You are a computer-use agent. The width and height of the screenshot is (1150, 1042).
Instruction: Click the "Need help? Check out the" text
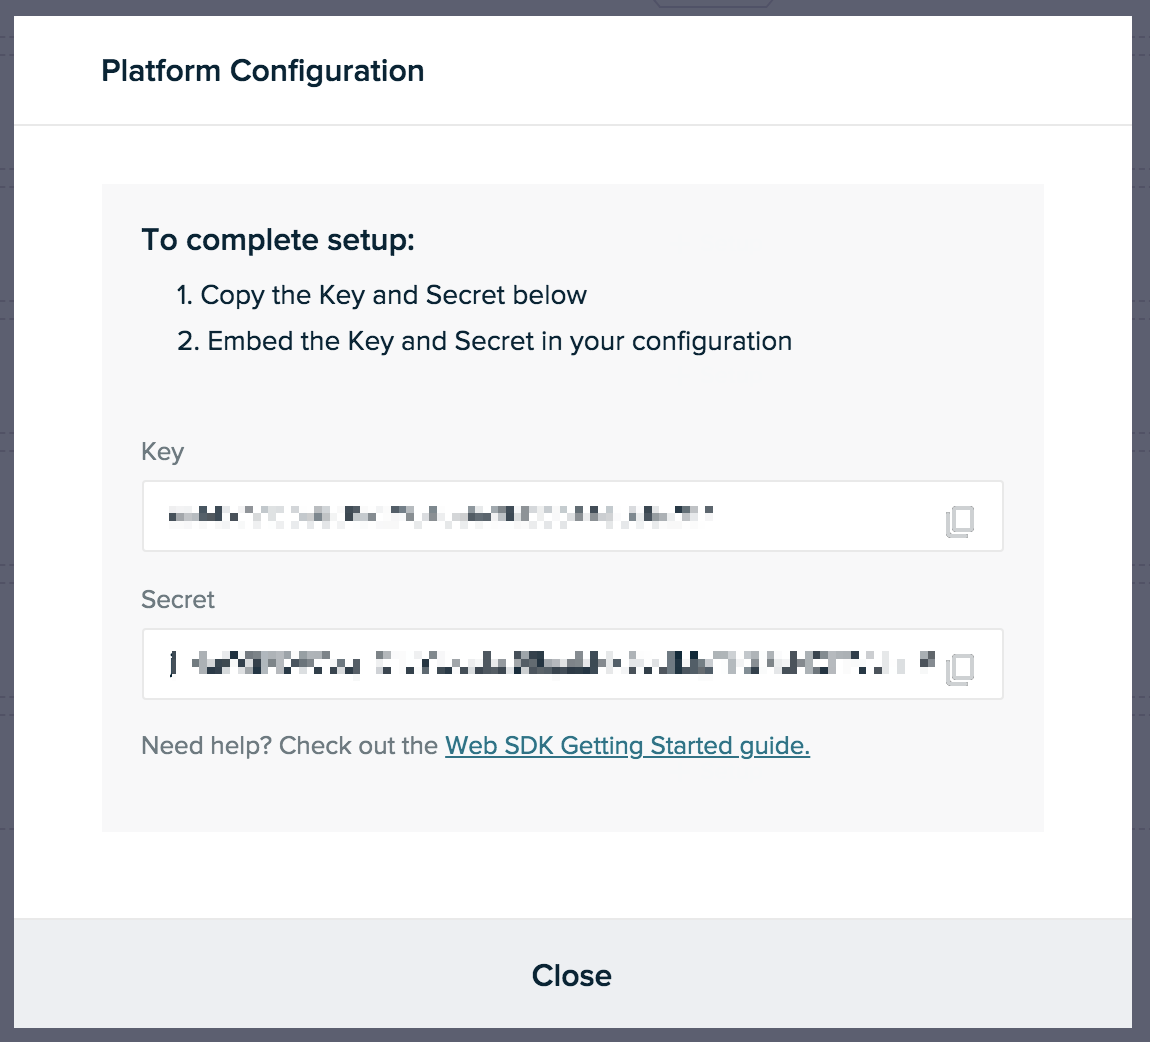point(290,746)
